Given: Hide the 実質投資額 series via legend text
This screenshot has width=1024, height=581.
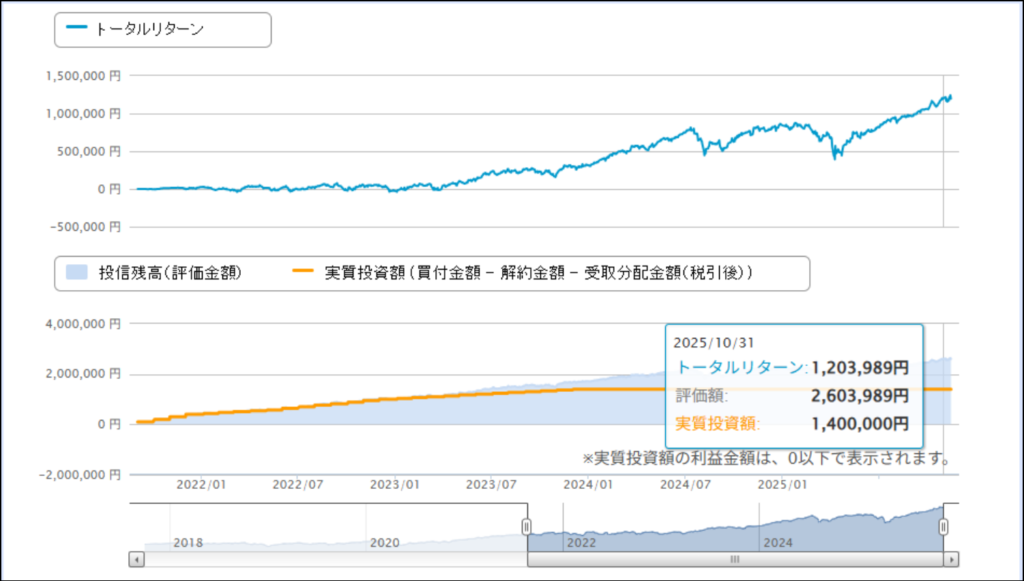Looking at the screenshot, I should pos(540,272).
